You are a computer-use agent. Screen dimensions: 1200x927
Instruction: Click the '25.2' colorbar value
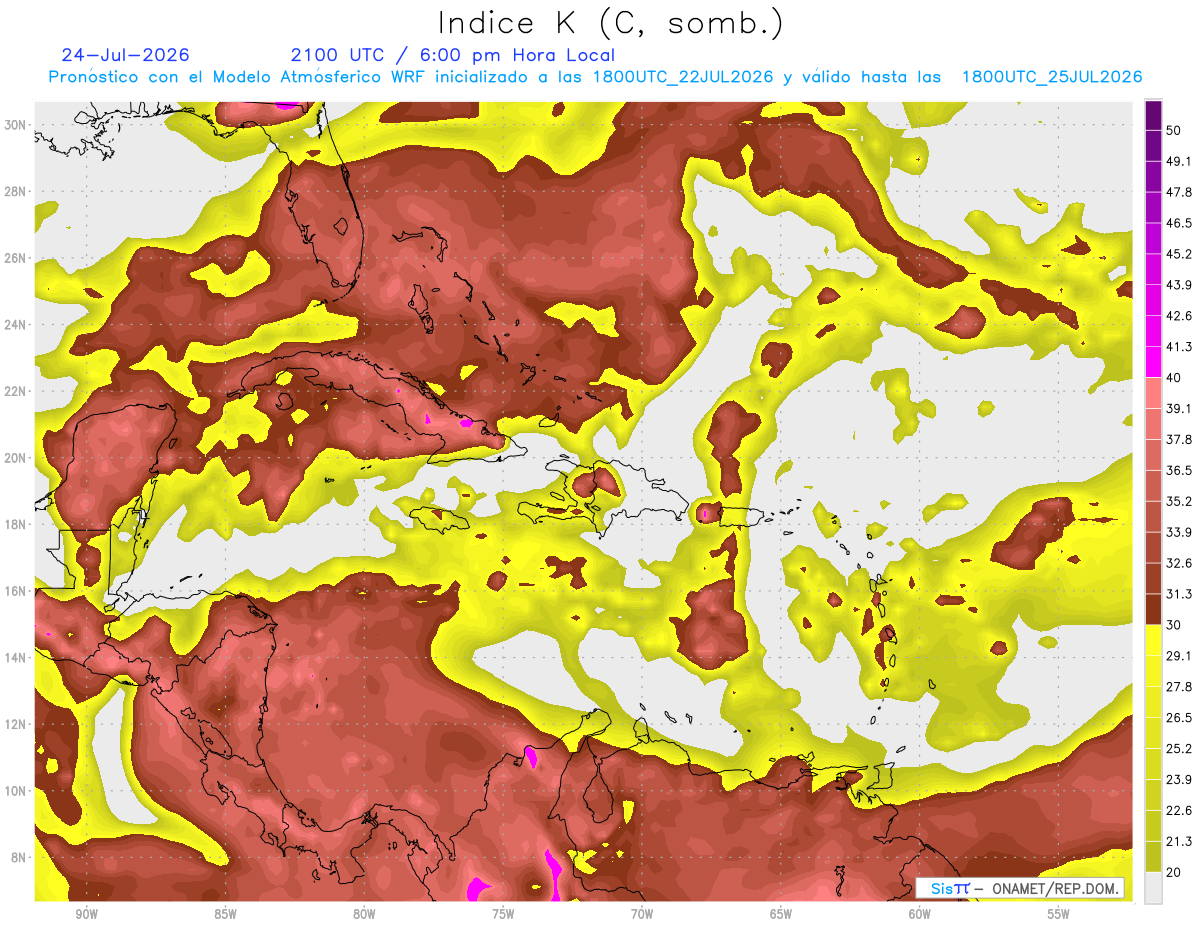tap(1180, 749)
